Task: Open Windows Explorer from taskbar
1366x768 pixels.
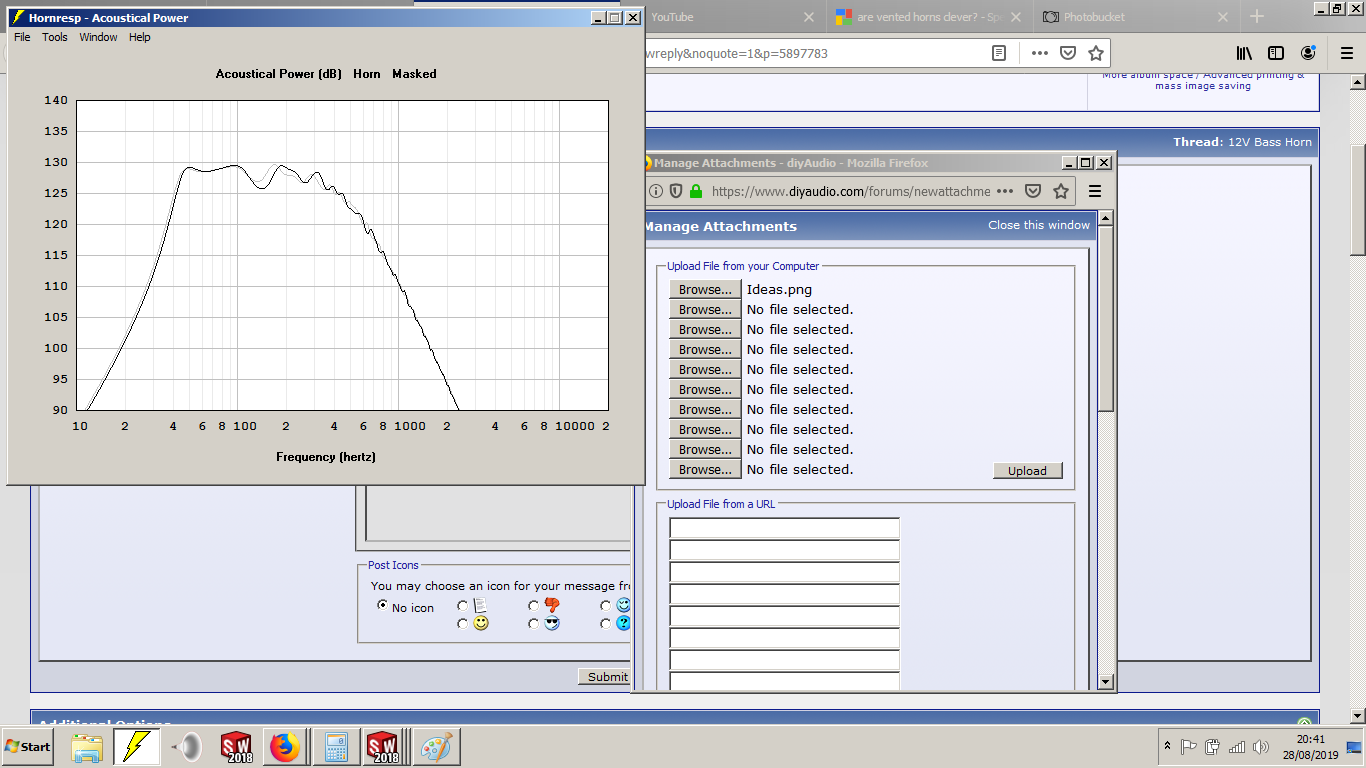Action: [87, 747]
